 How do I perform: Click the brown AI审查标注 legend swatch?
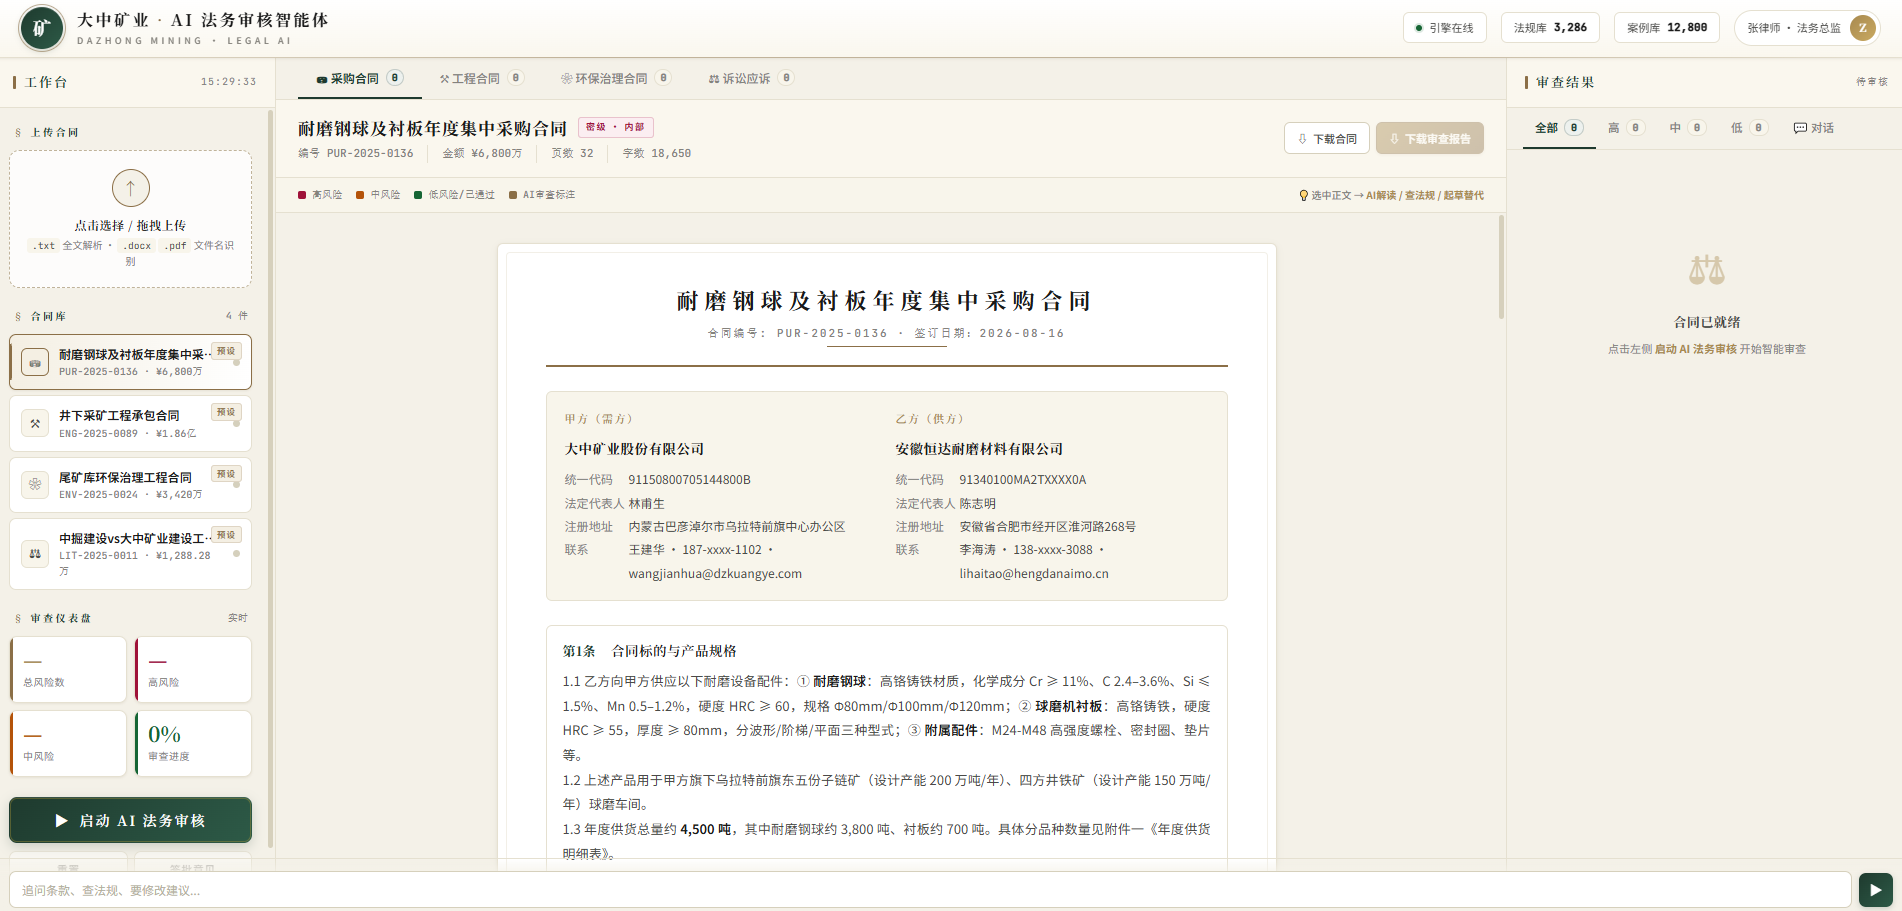(513, 195)
